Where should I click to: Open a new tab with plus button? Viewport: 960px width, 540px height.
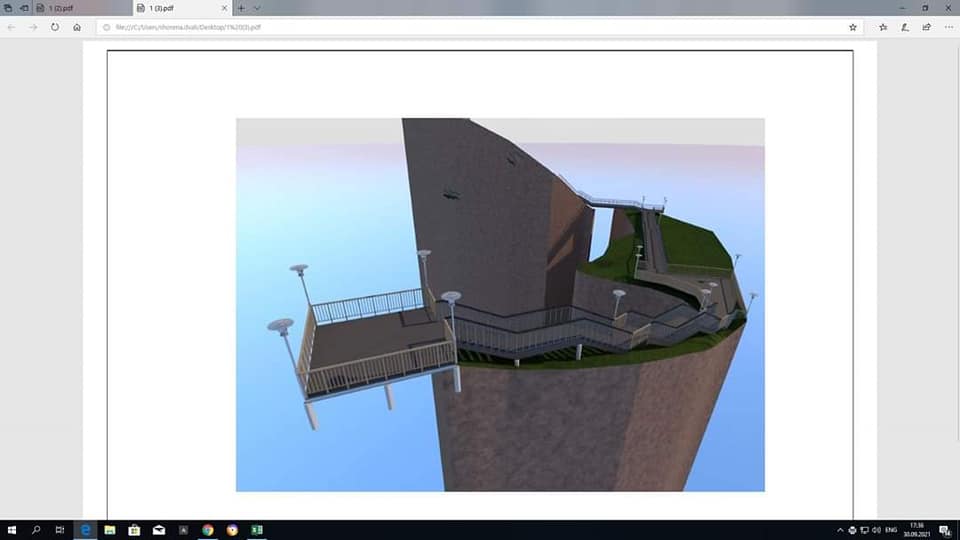click(x=241, y=8)
